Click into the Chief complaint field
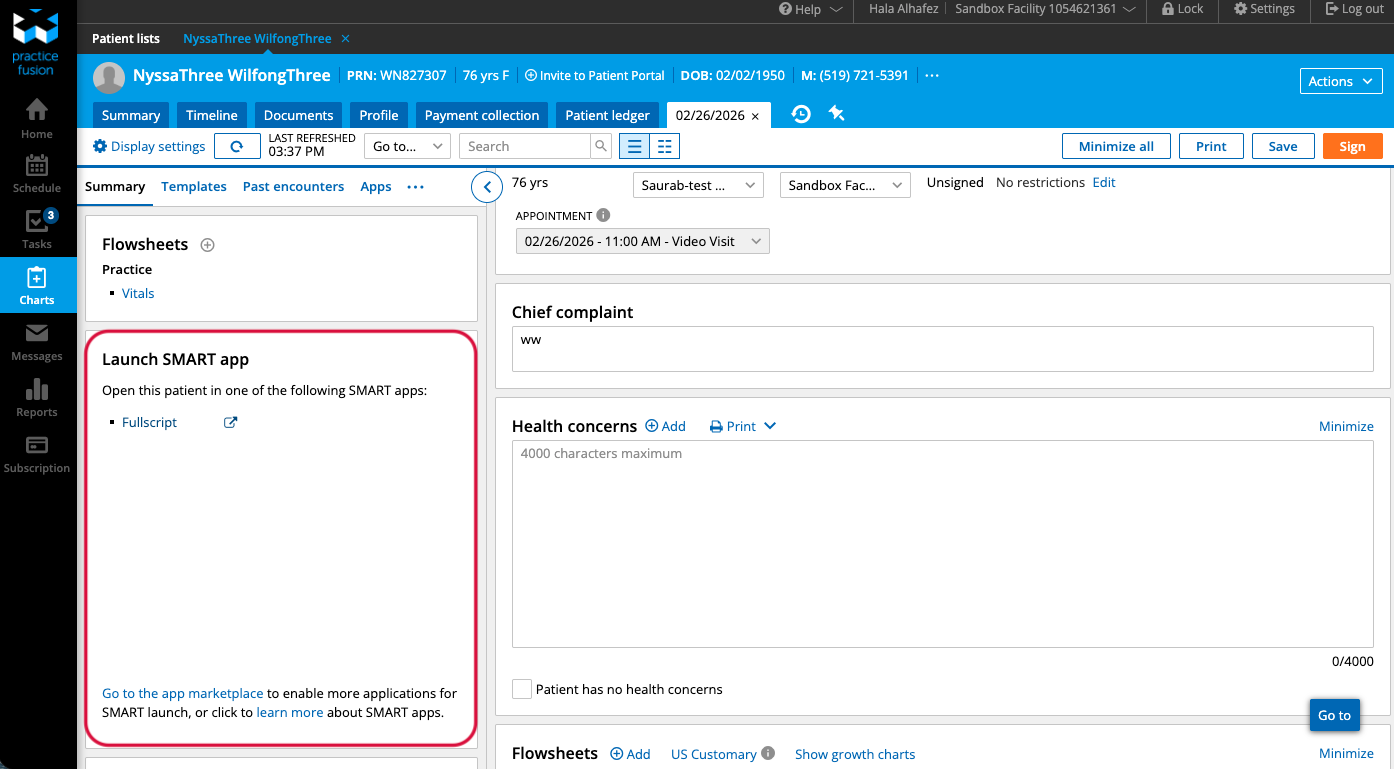 click(942, 349)
